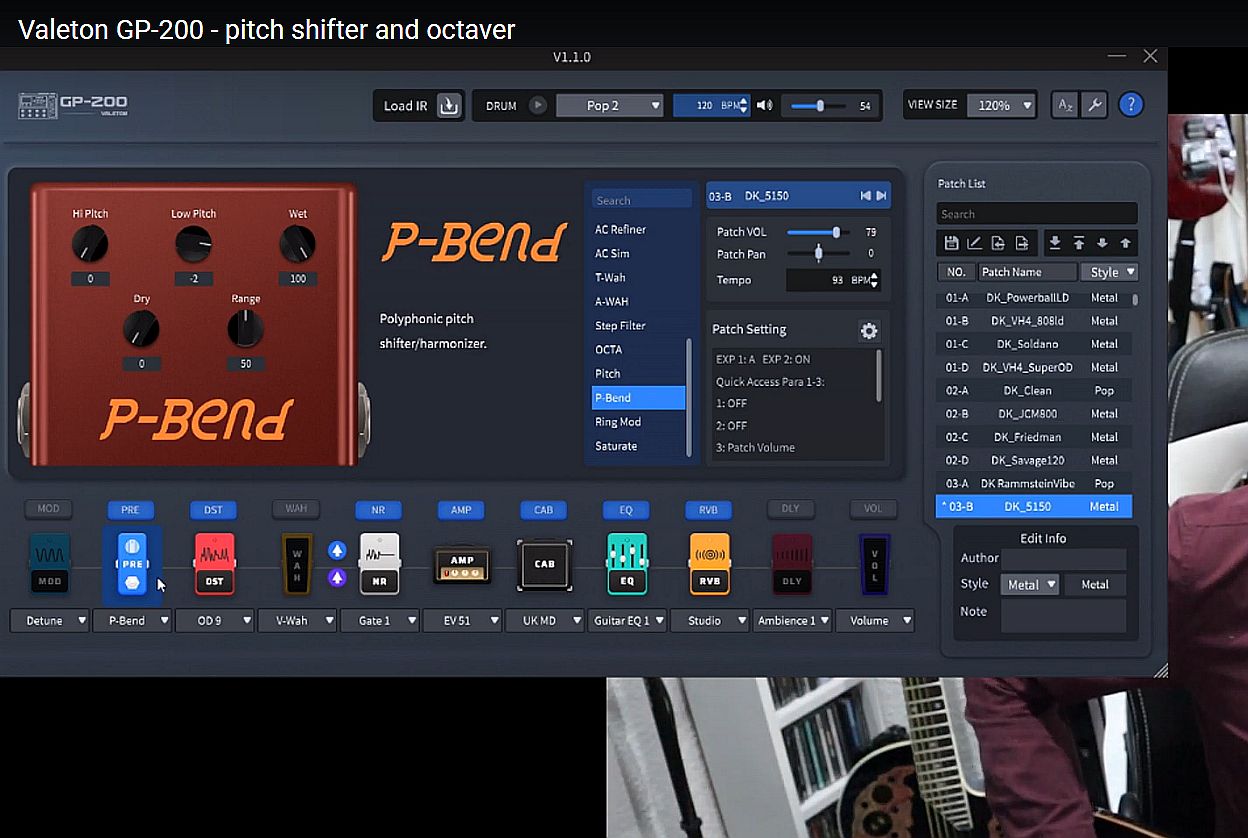Adjust the drum volume slider
Image resolution: width=1248 pixels, height=838 pixels.
pos(816,105)
